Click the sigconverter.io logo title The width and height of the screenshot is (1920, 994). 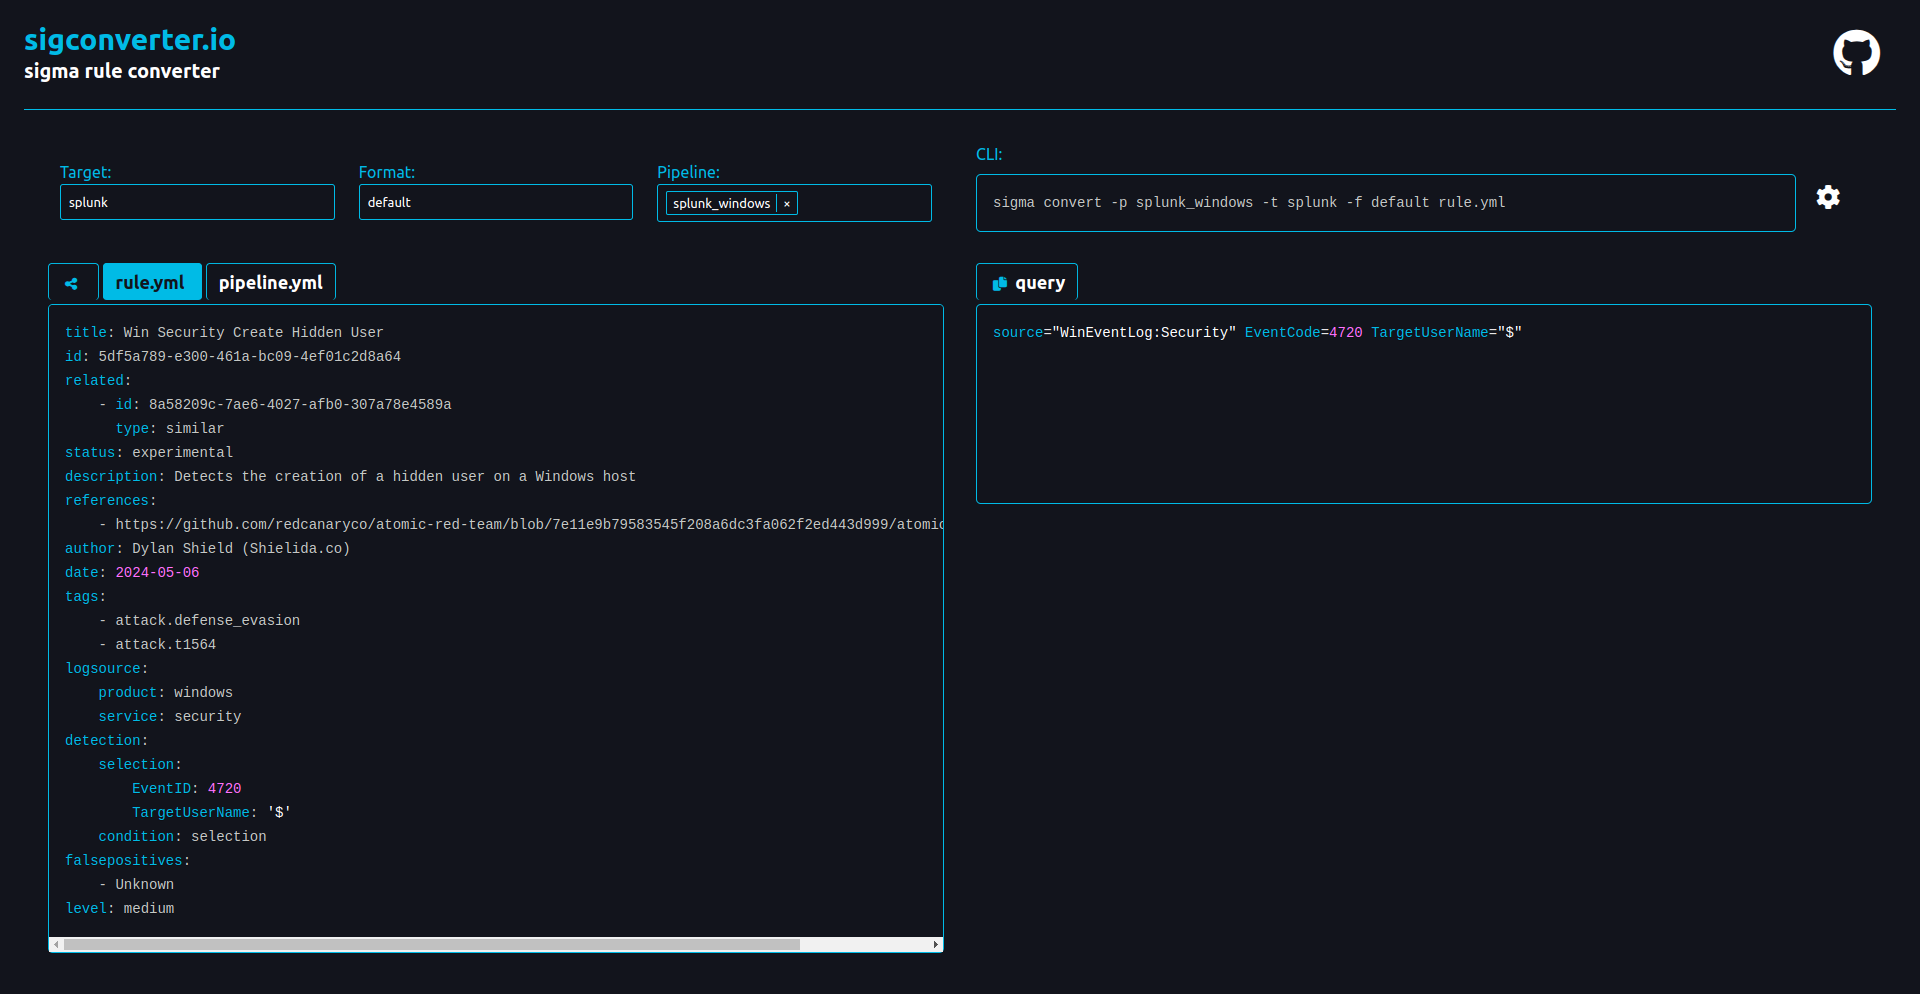pyautogui.click(x=130, y=39)
